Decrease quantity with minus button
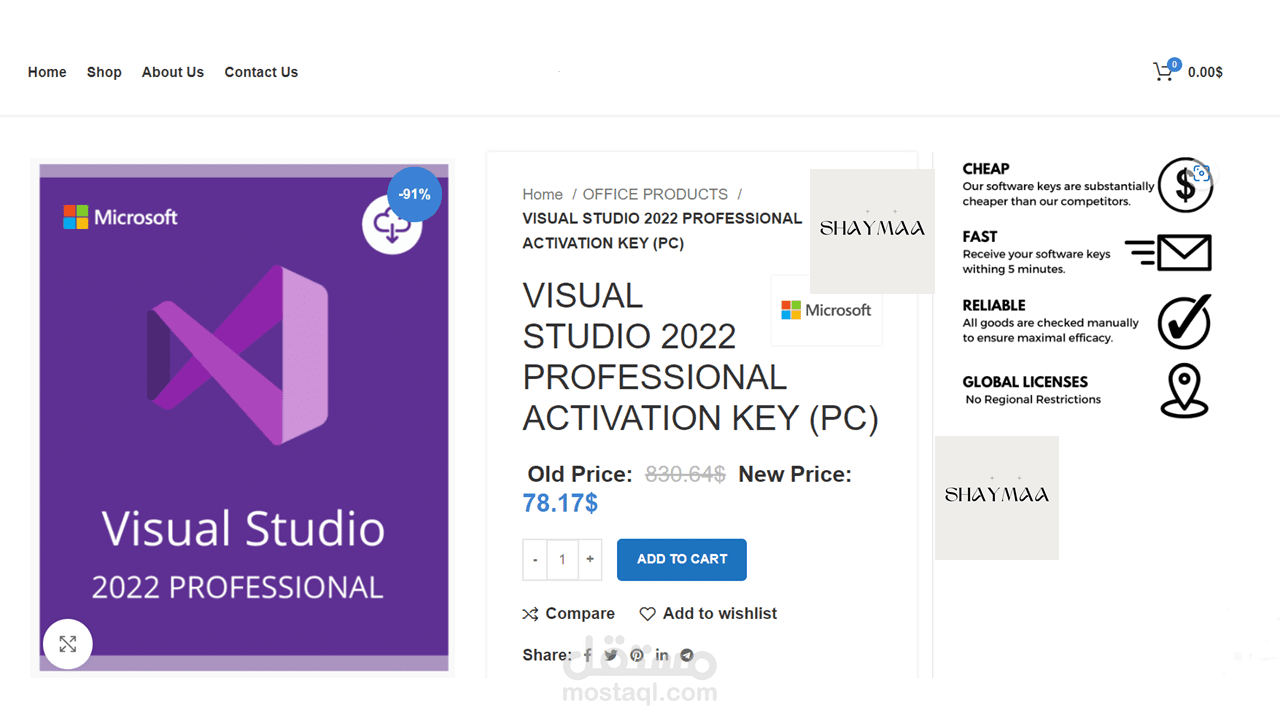Screen dimensions: 1280x720 tap(535, 560)
